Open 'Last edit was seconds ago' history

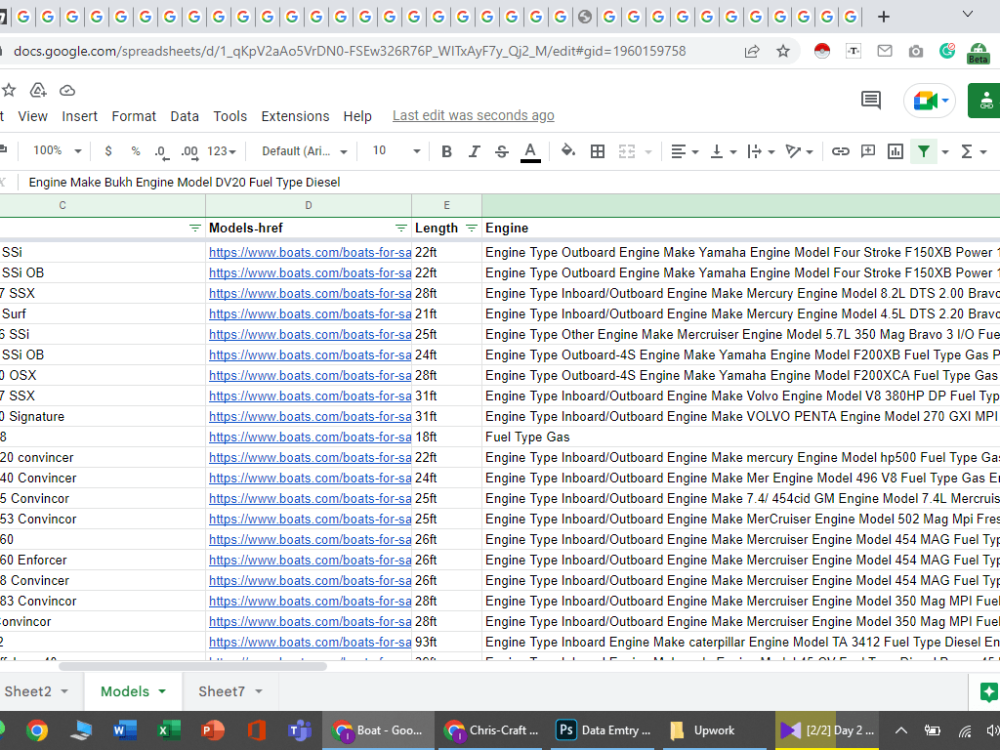473,115
